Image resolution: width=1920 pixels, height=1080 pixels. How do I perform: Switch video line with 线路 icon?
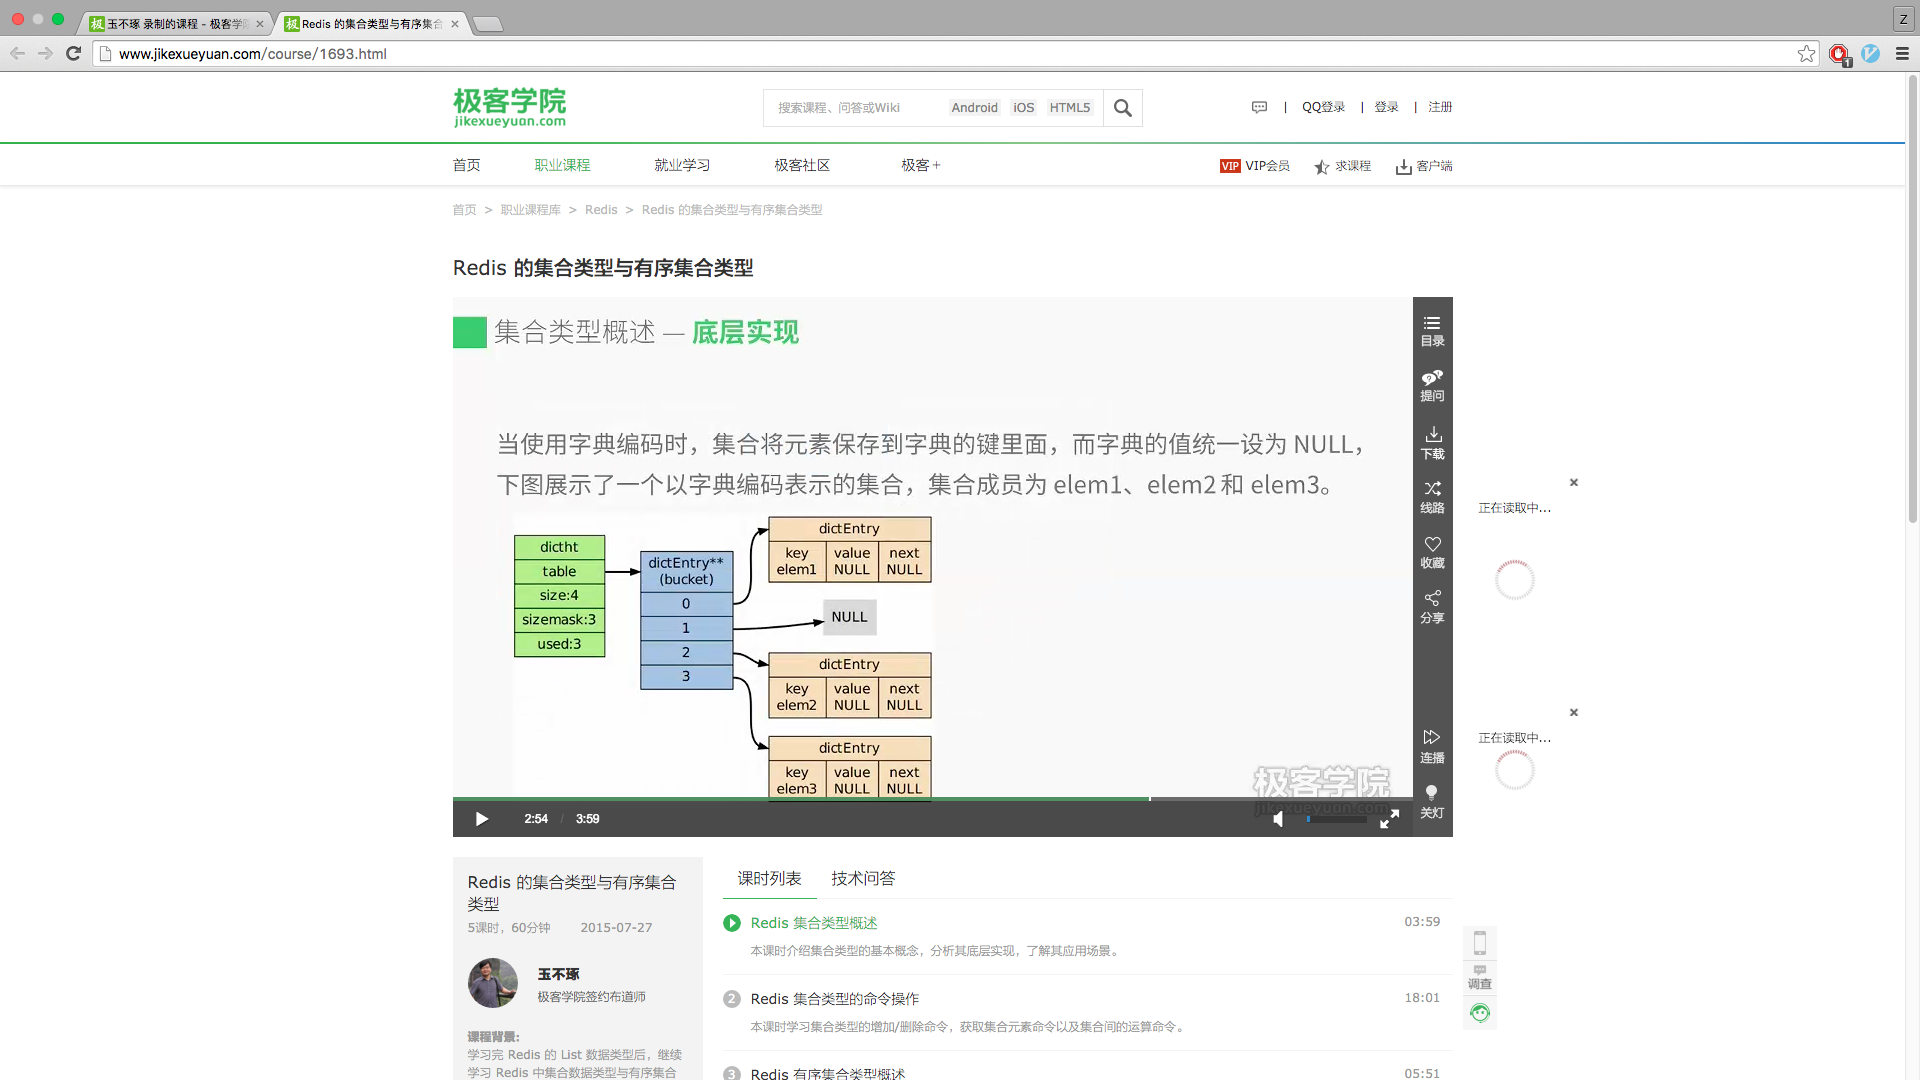pos(1432,496)
